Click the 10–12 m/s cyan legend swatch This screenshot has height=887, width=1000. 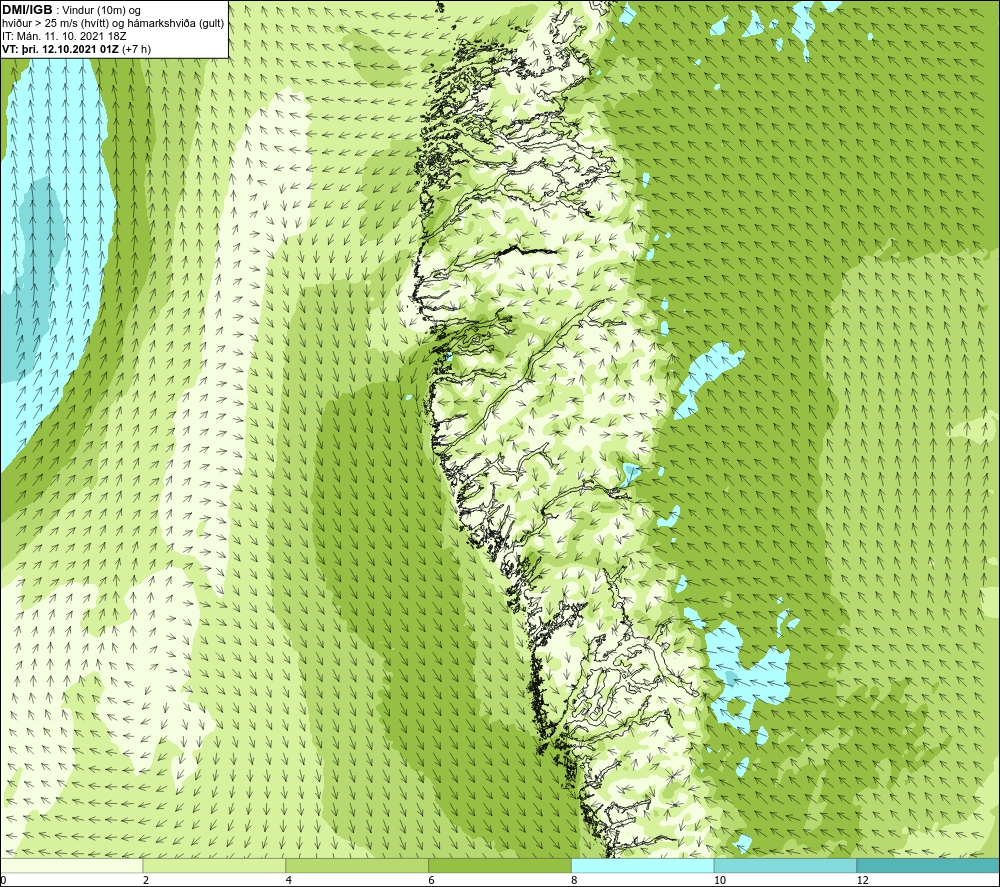(786, 865)
